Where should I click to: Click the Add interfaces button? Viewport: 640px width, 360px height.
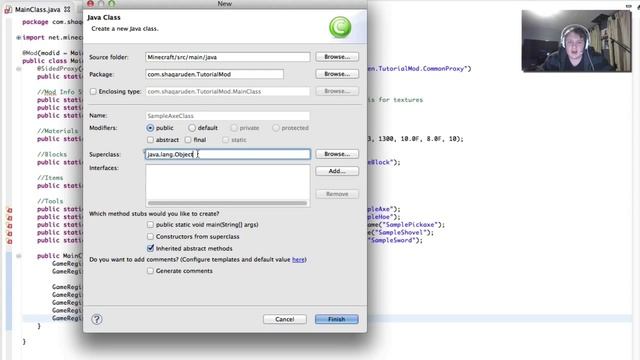(x=337, y=171)
